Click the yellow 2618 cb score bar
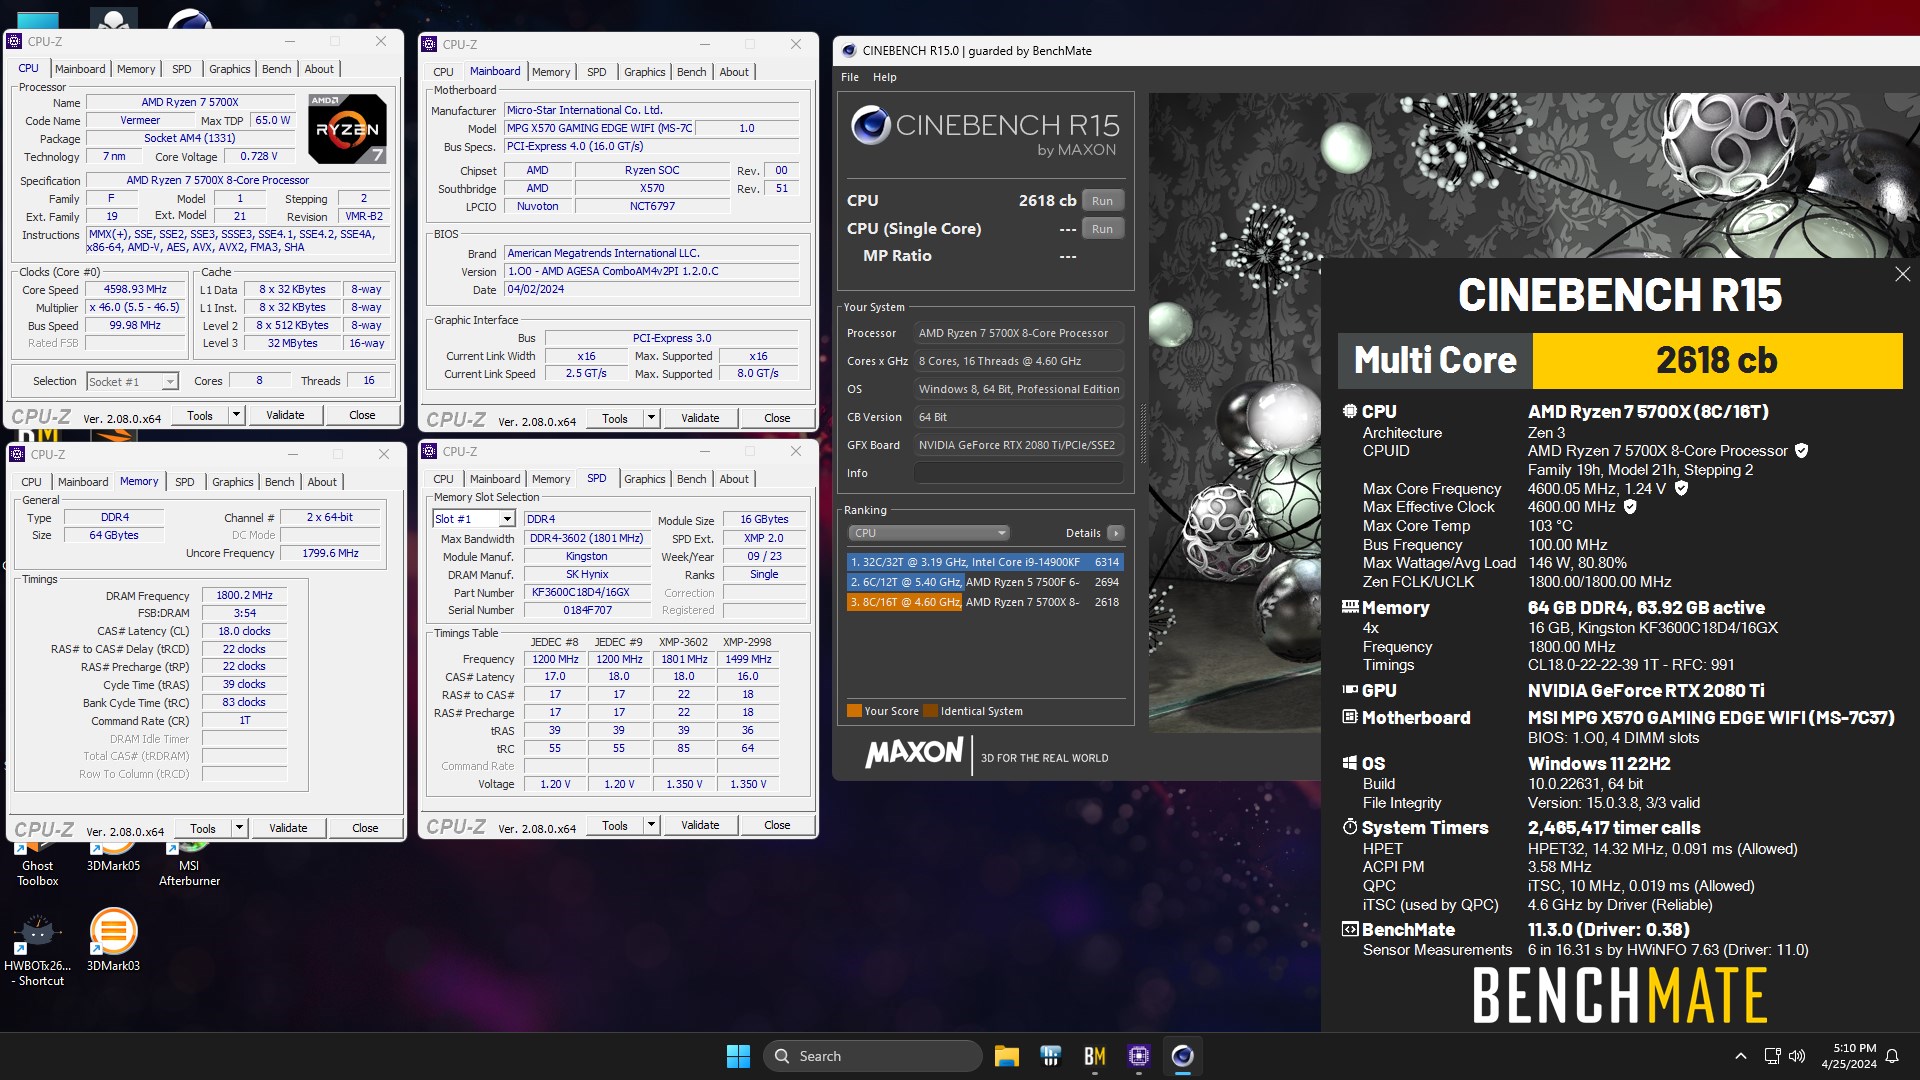1920x1080 pixels. (x=1717, y=360)
